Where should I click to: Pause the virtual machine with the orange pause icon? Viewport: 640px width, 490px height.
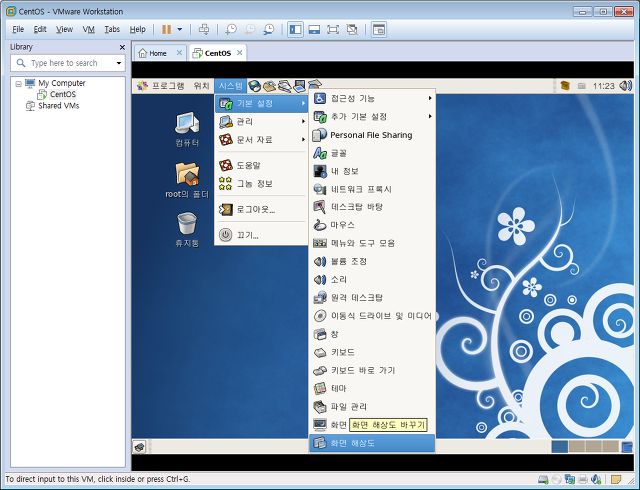[x=167, y=29]
